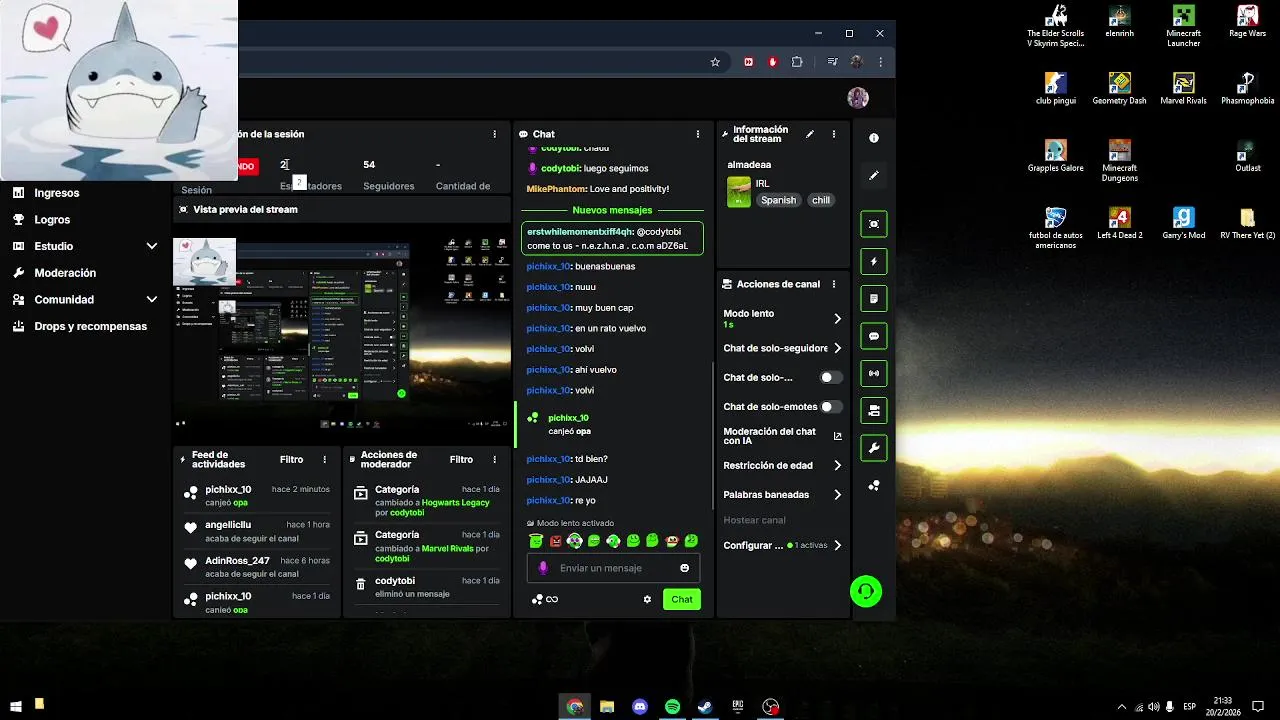Image resolution: width=1280 pixels, height=720 pixels.
Task: Open the emoji picker in message box
Action: [685, 568]
